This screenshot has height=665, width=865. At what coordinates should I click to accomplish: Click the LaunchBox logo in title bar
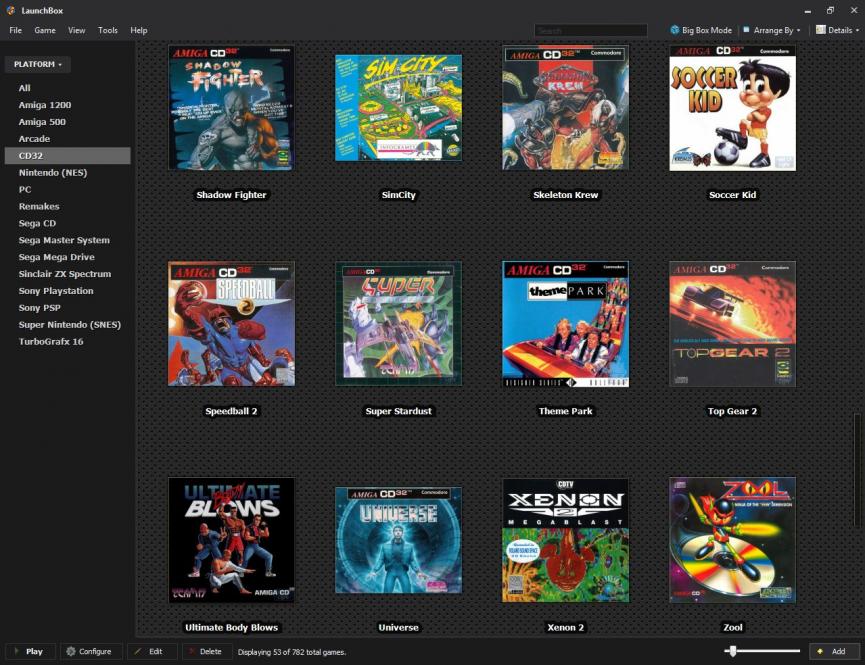(11, 10)
